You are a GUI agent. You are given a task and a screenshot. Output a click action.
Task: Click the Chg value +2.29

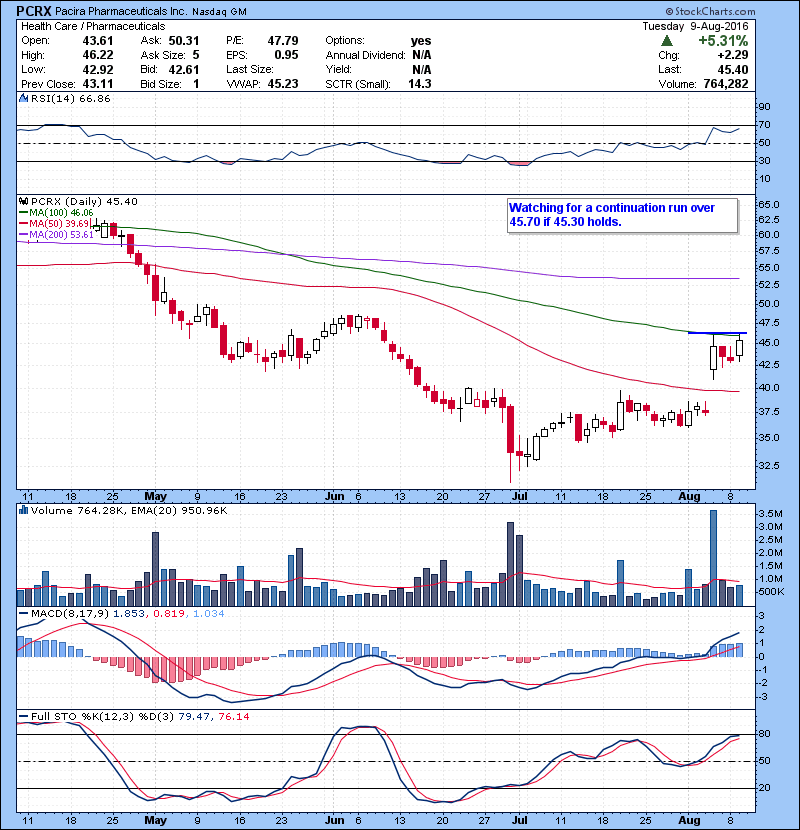click(x=733, y=55)
